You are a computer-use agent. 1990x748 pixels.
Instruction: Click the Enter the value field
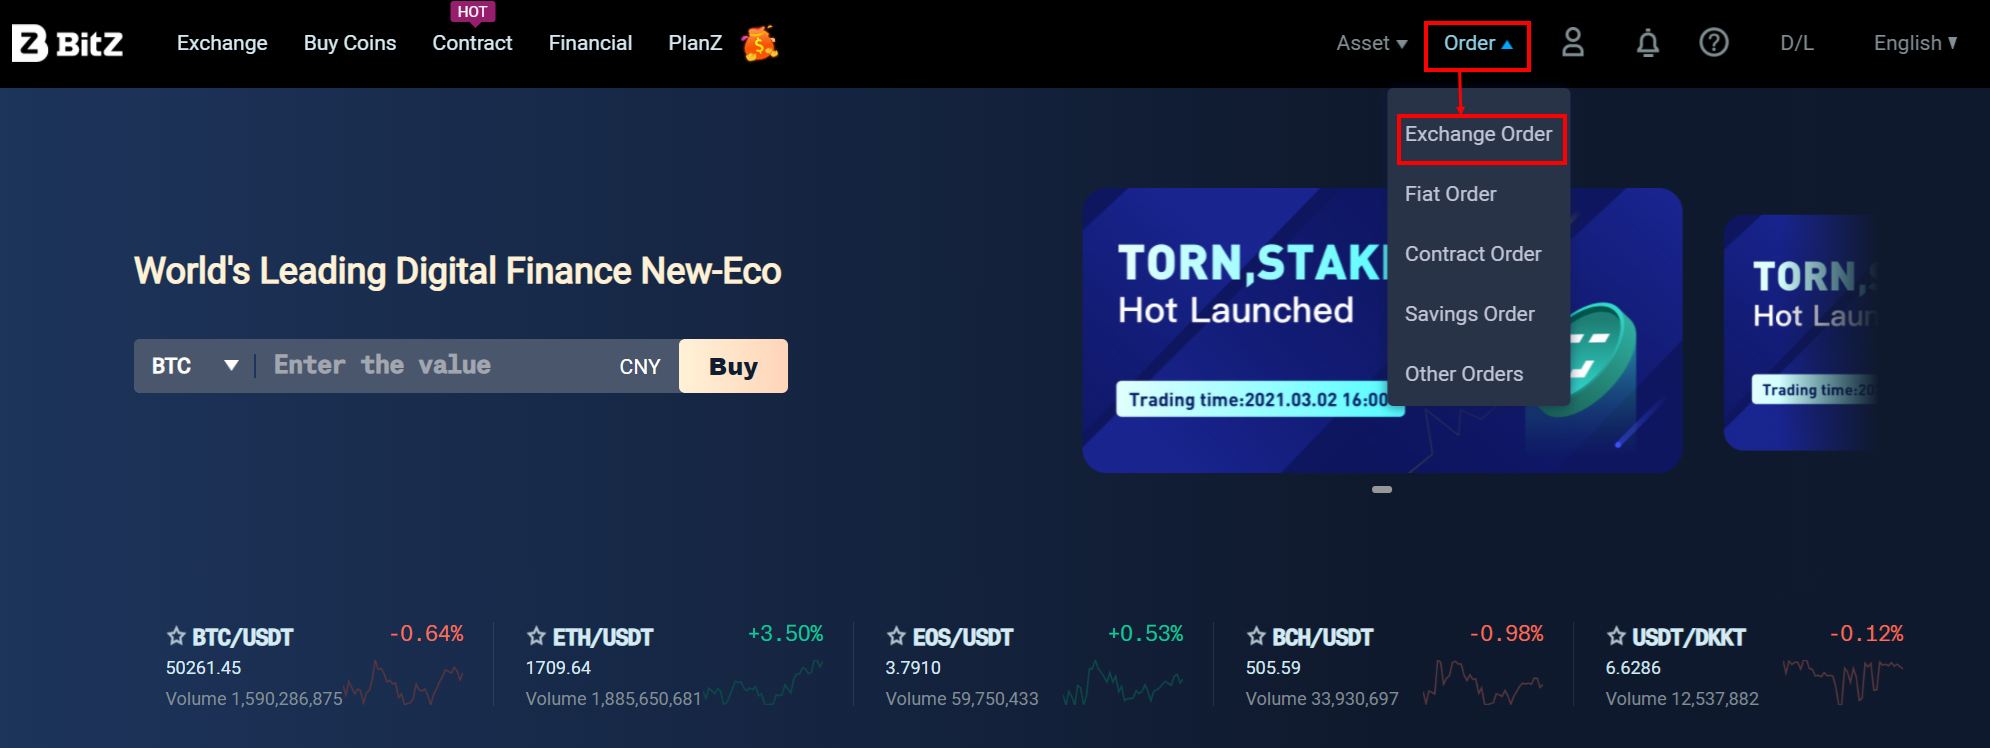pos(435,366)
